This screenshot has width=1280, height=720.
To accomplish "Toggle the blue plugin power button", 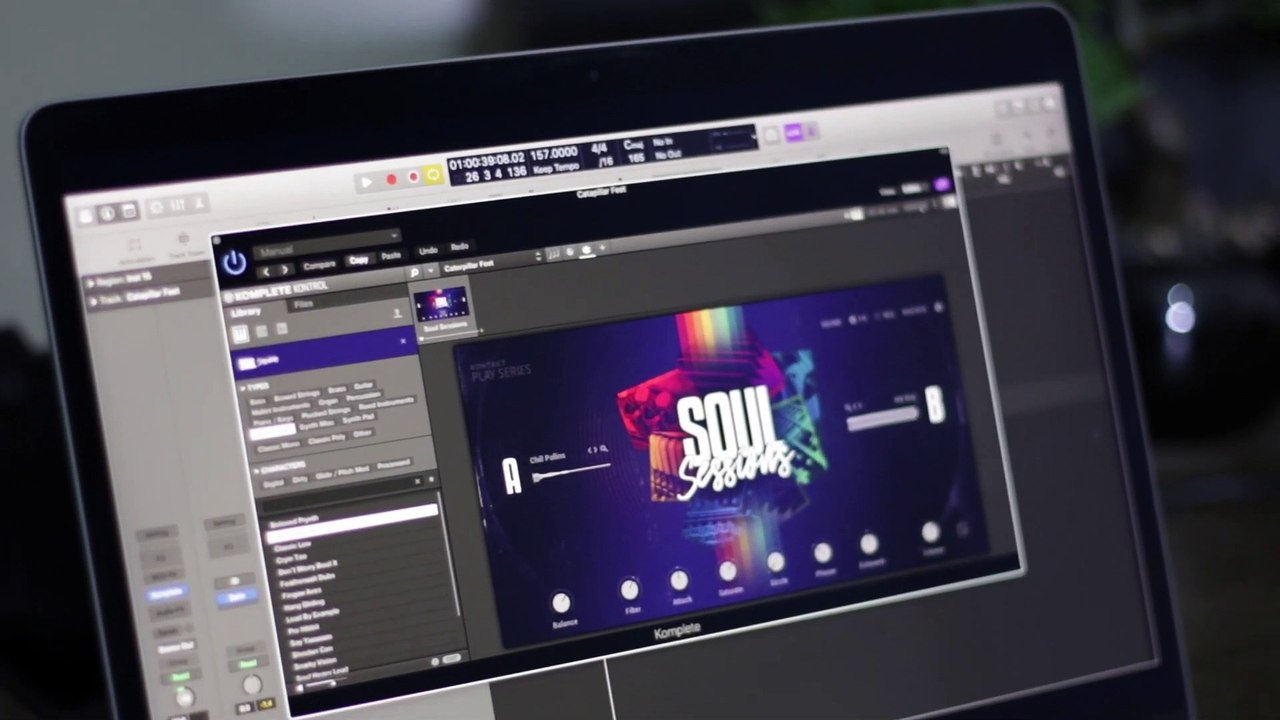I will (x=234, y=263).
